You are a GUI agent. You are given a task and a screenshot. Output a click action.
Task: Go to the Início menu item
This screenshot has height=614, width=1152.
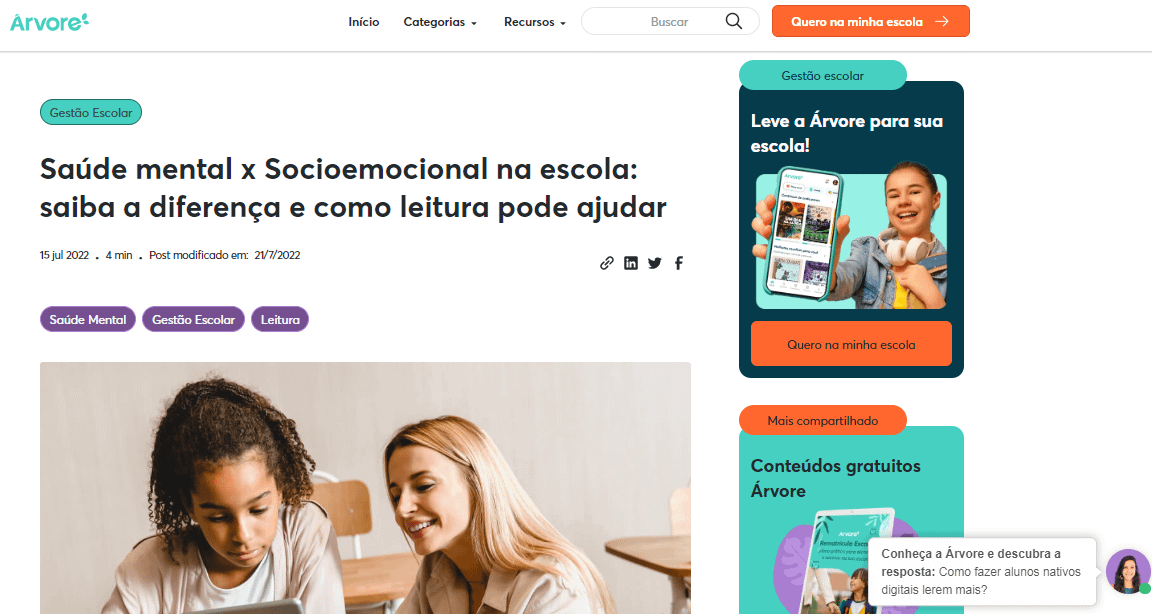pos(364,22)
